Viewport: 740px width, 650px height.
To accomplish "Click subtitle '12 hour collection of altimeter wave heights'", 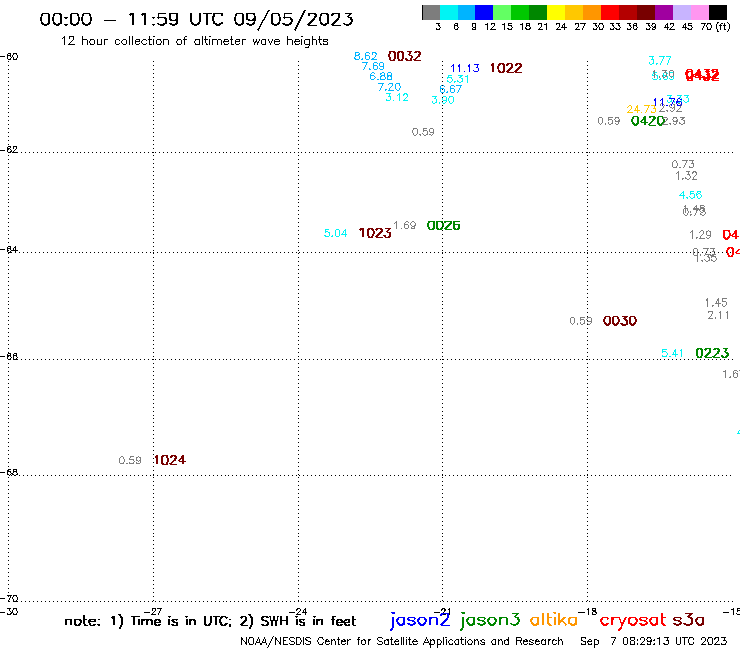I will click(x=194, y=41).
